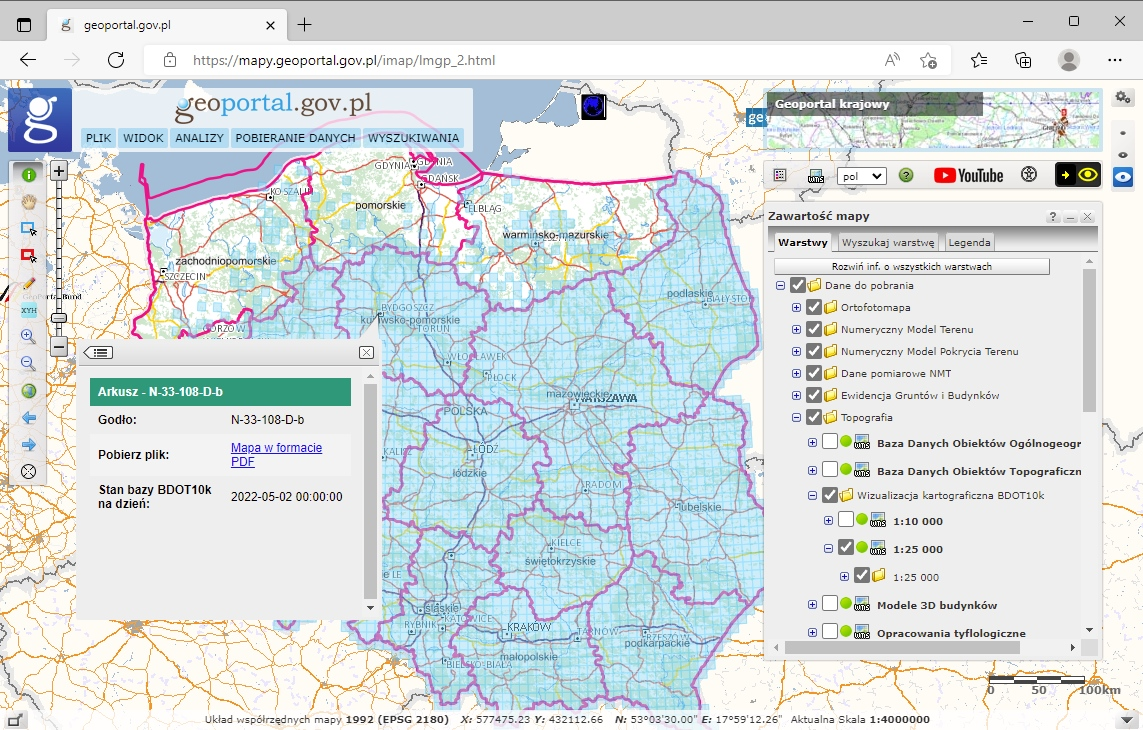Uncheck the Ortofotomapa layer
Viewport: 1143px width, 730px height.
click(x=814, y=307)
